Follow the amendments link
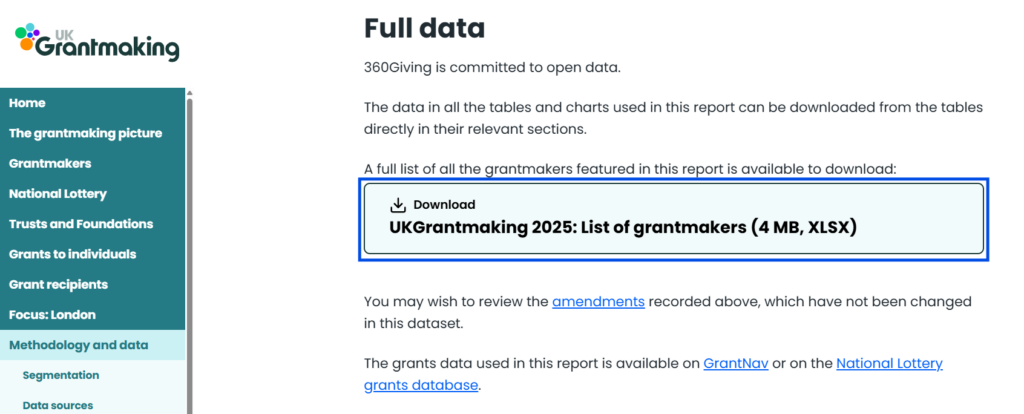Screen dimensions: 1024x414 (598, 301)
